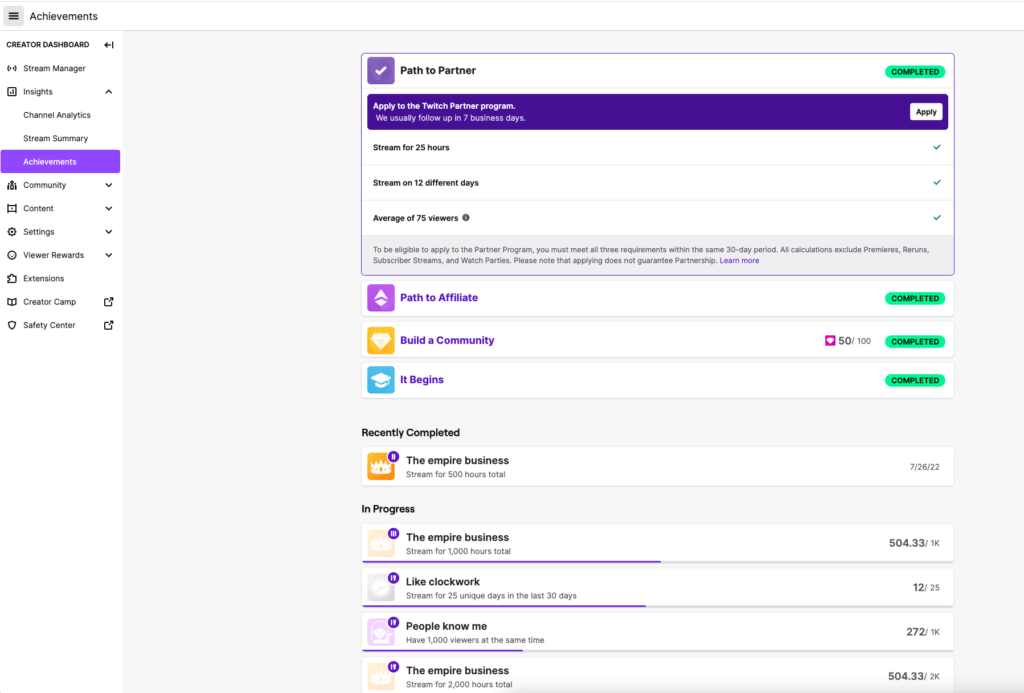Click the Path to Partner checkmark badge
Screen dimensions: 1024x693
tap(381, 71)
